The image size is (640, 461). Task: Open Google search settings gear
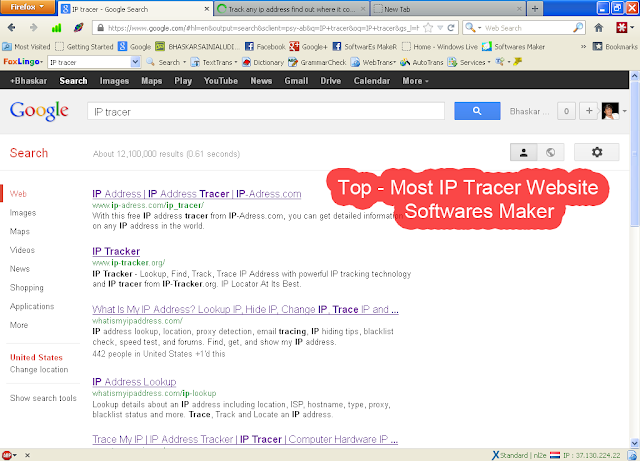pyautogui.click(x=597, y=152)
